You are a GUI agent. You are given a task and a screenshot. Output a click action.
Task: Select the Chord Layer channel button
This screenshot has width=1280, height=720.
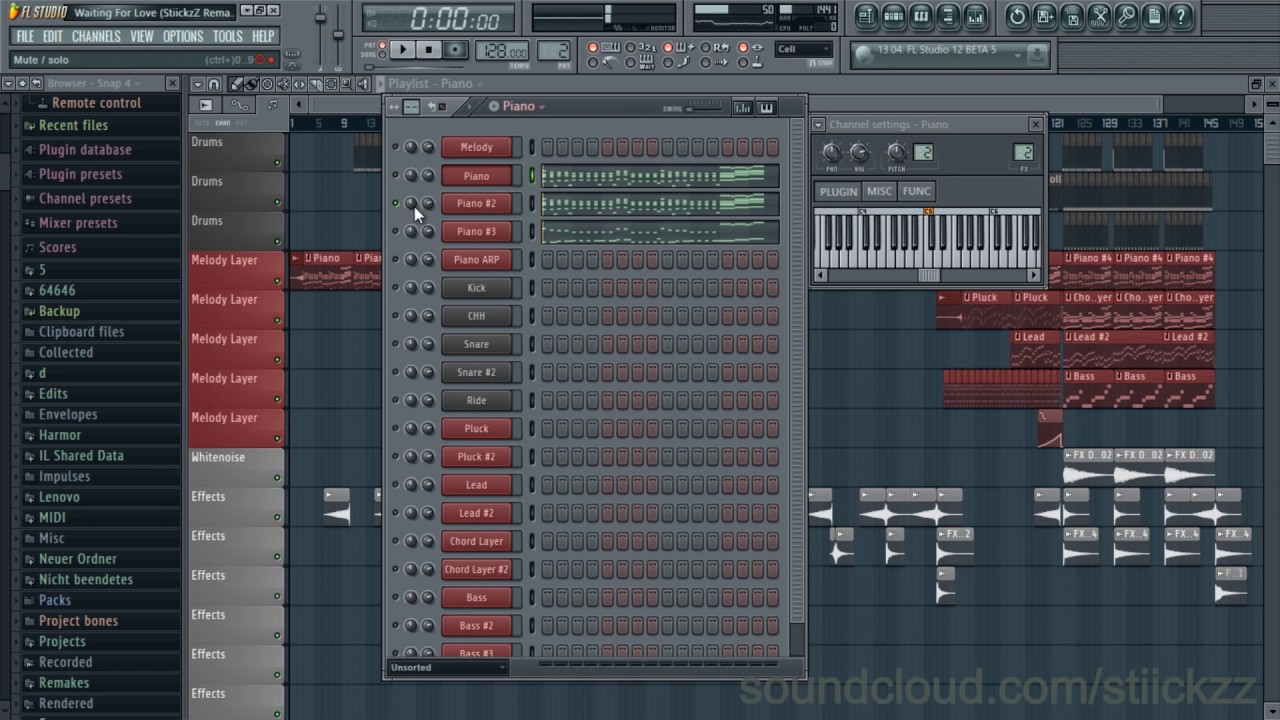point(477,541)
